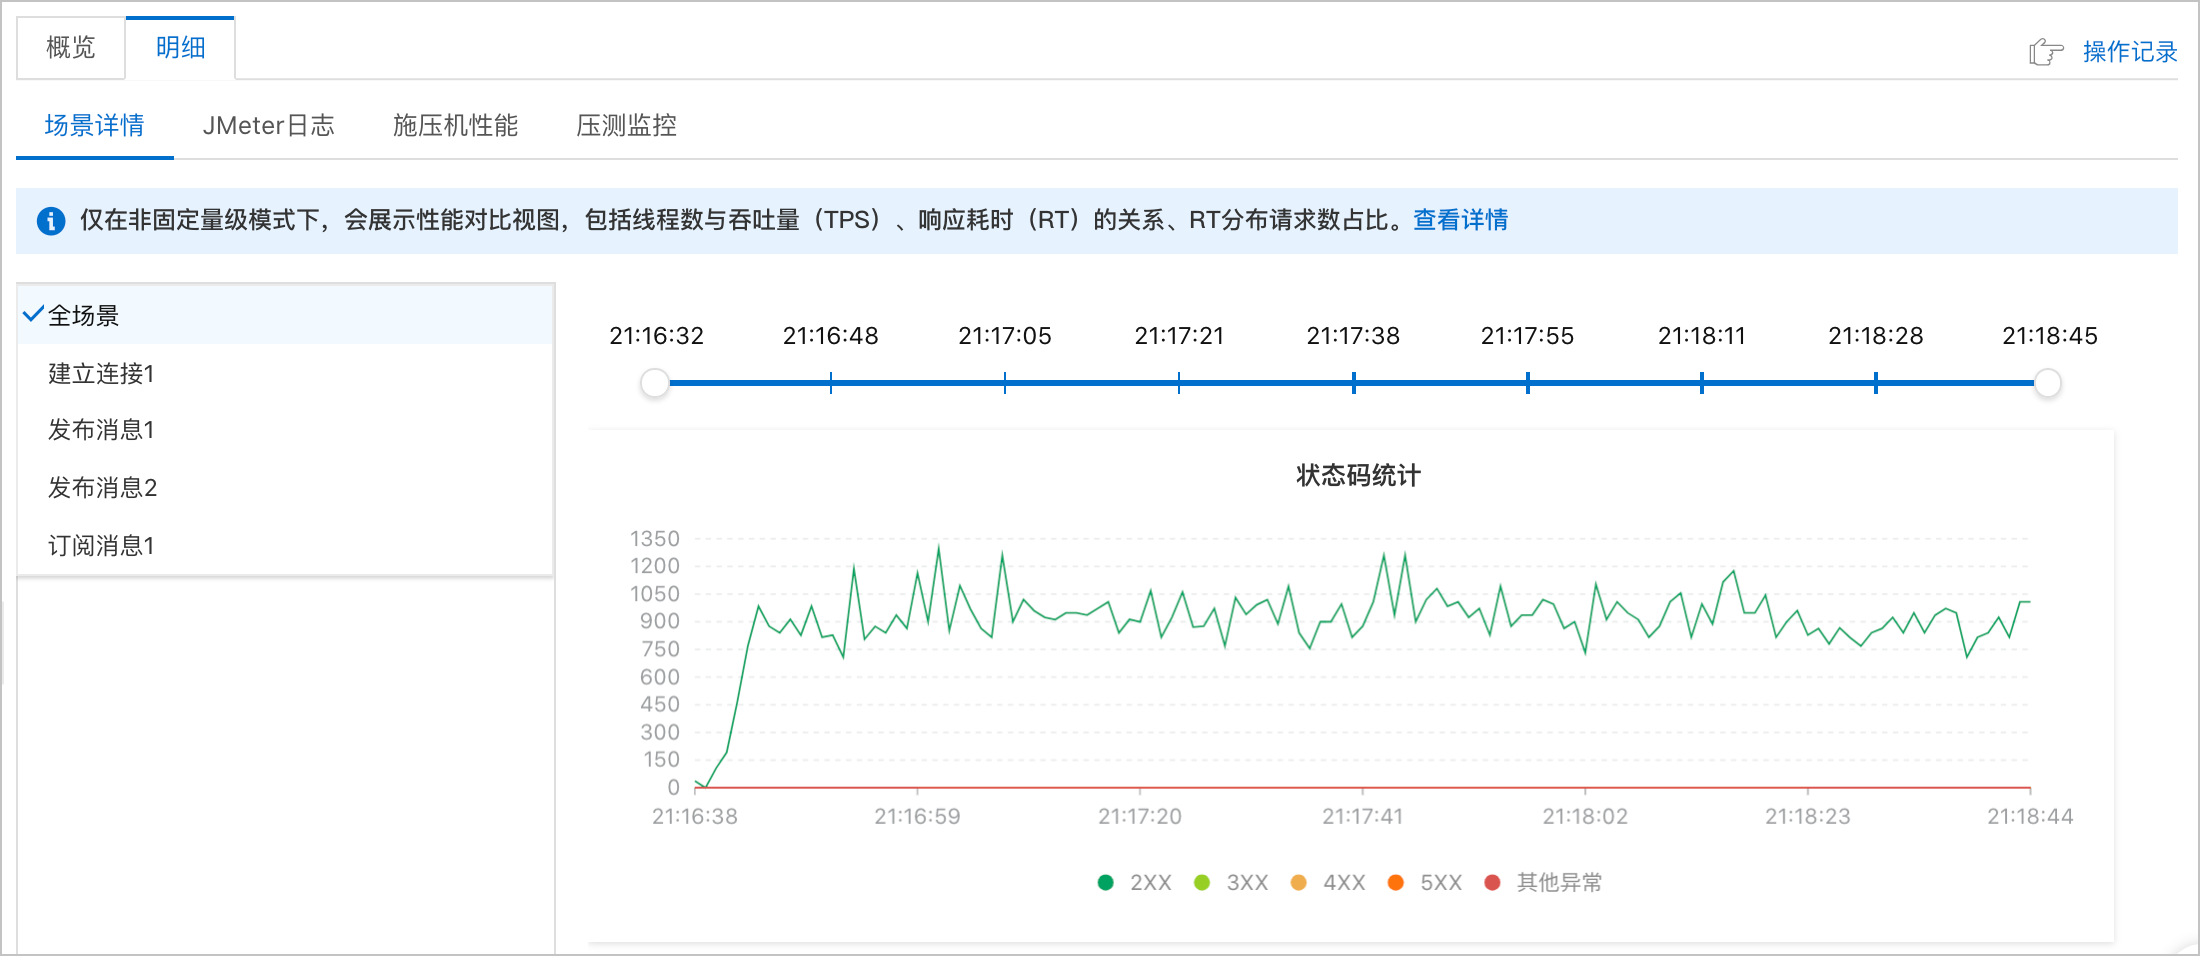The image size is (2200, 956).
Task: Click the 21:17:21 tick on the time slider
Action: pyautogui.click(x=1179, y=383)
